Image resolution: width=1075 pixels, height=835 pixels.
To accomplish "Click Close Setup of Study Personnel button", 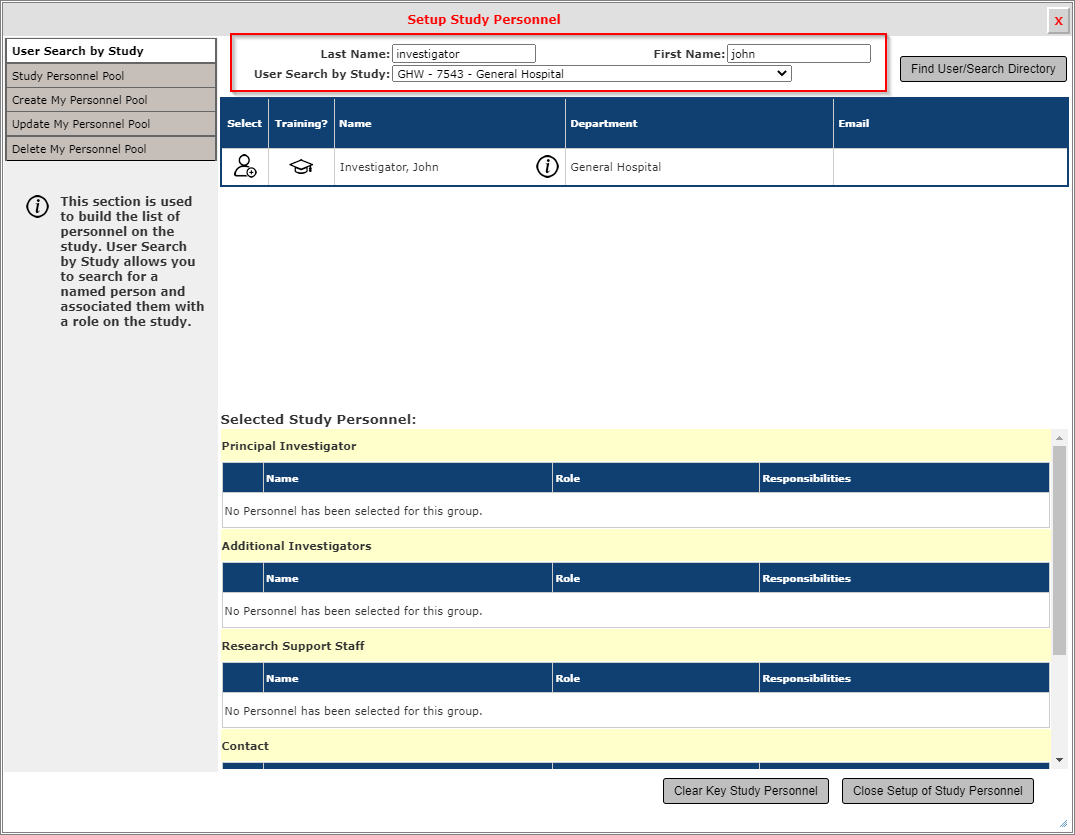I will [937, 790].
